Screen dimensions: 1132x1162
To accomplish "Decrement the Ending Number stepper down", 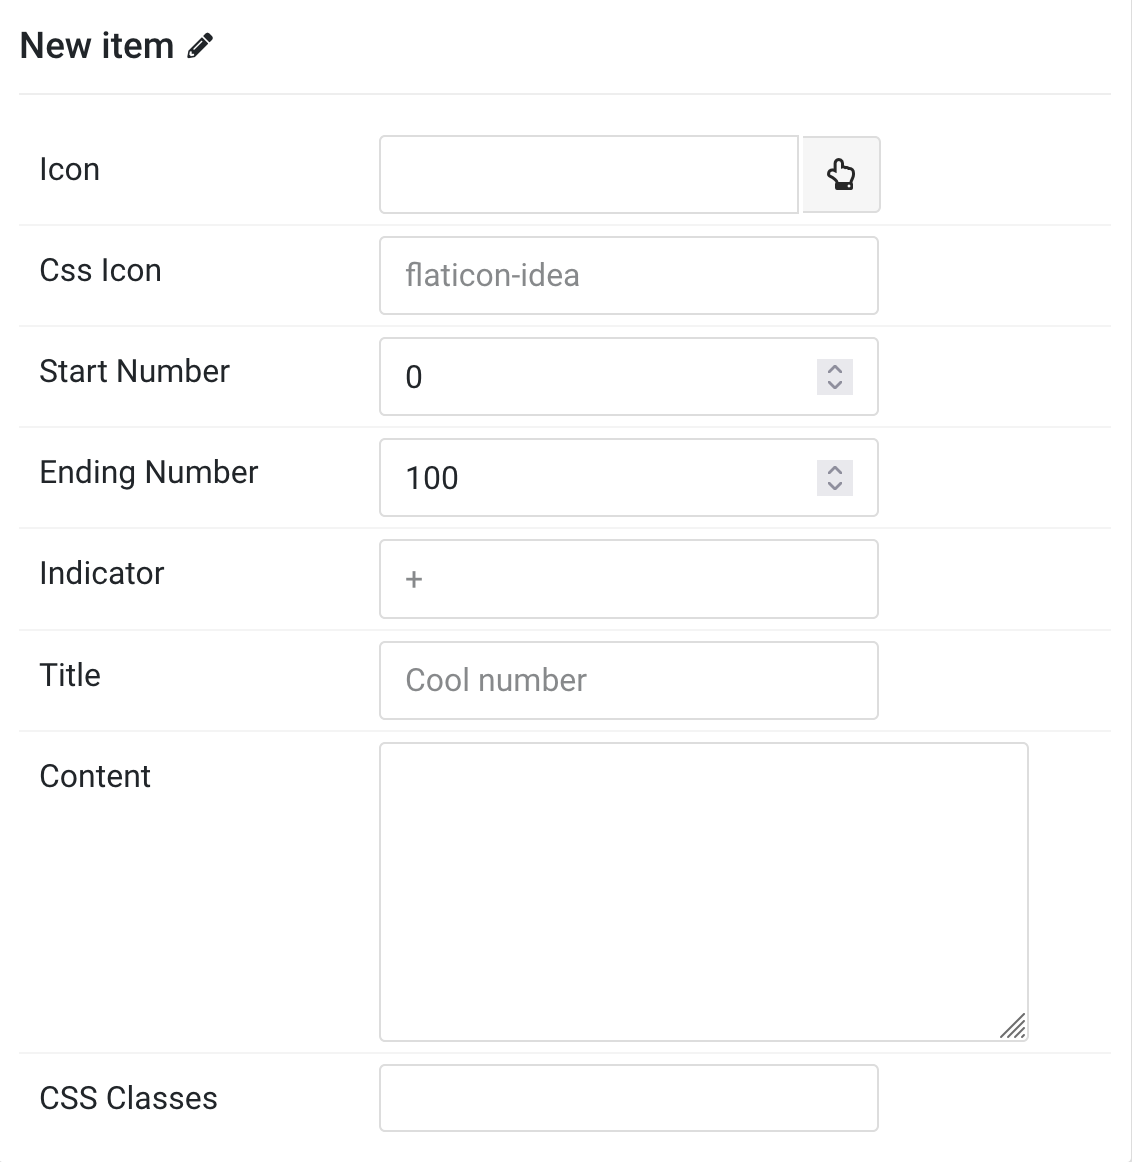I will tap(835, 487).
